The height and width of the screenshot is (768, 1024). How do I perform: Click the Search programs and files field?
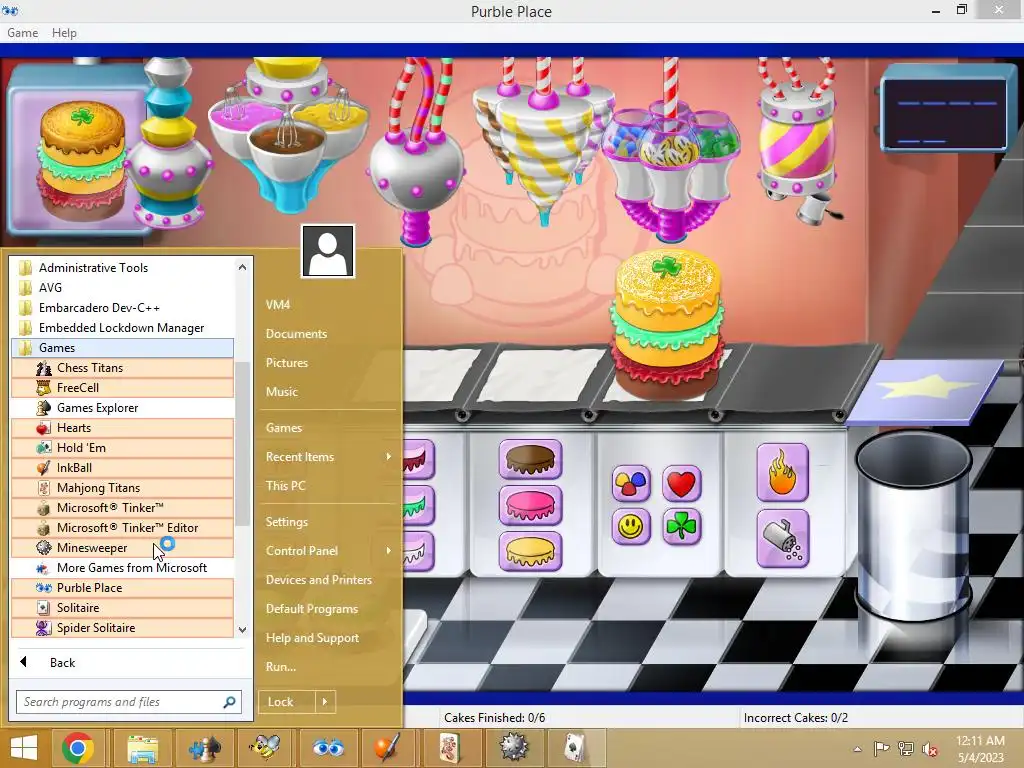click(129, 702)
